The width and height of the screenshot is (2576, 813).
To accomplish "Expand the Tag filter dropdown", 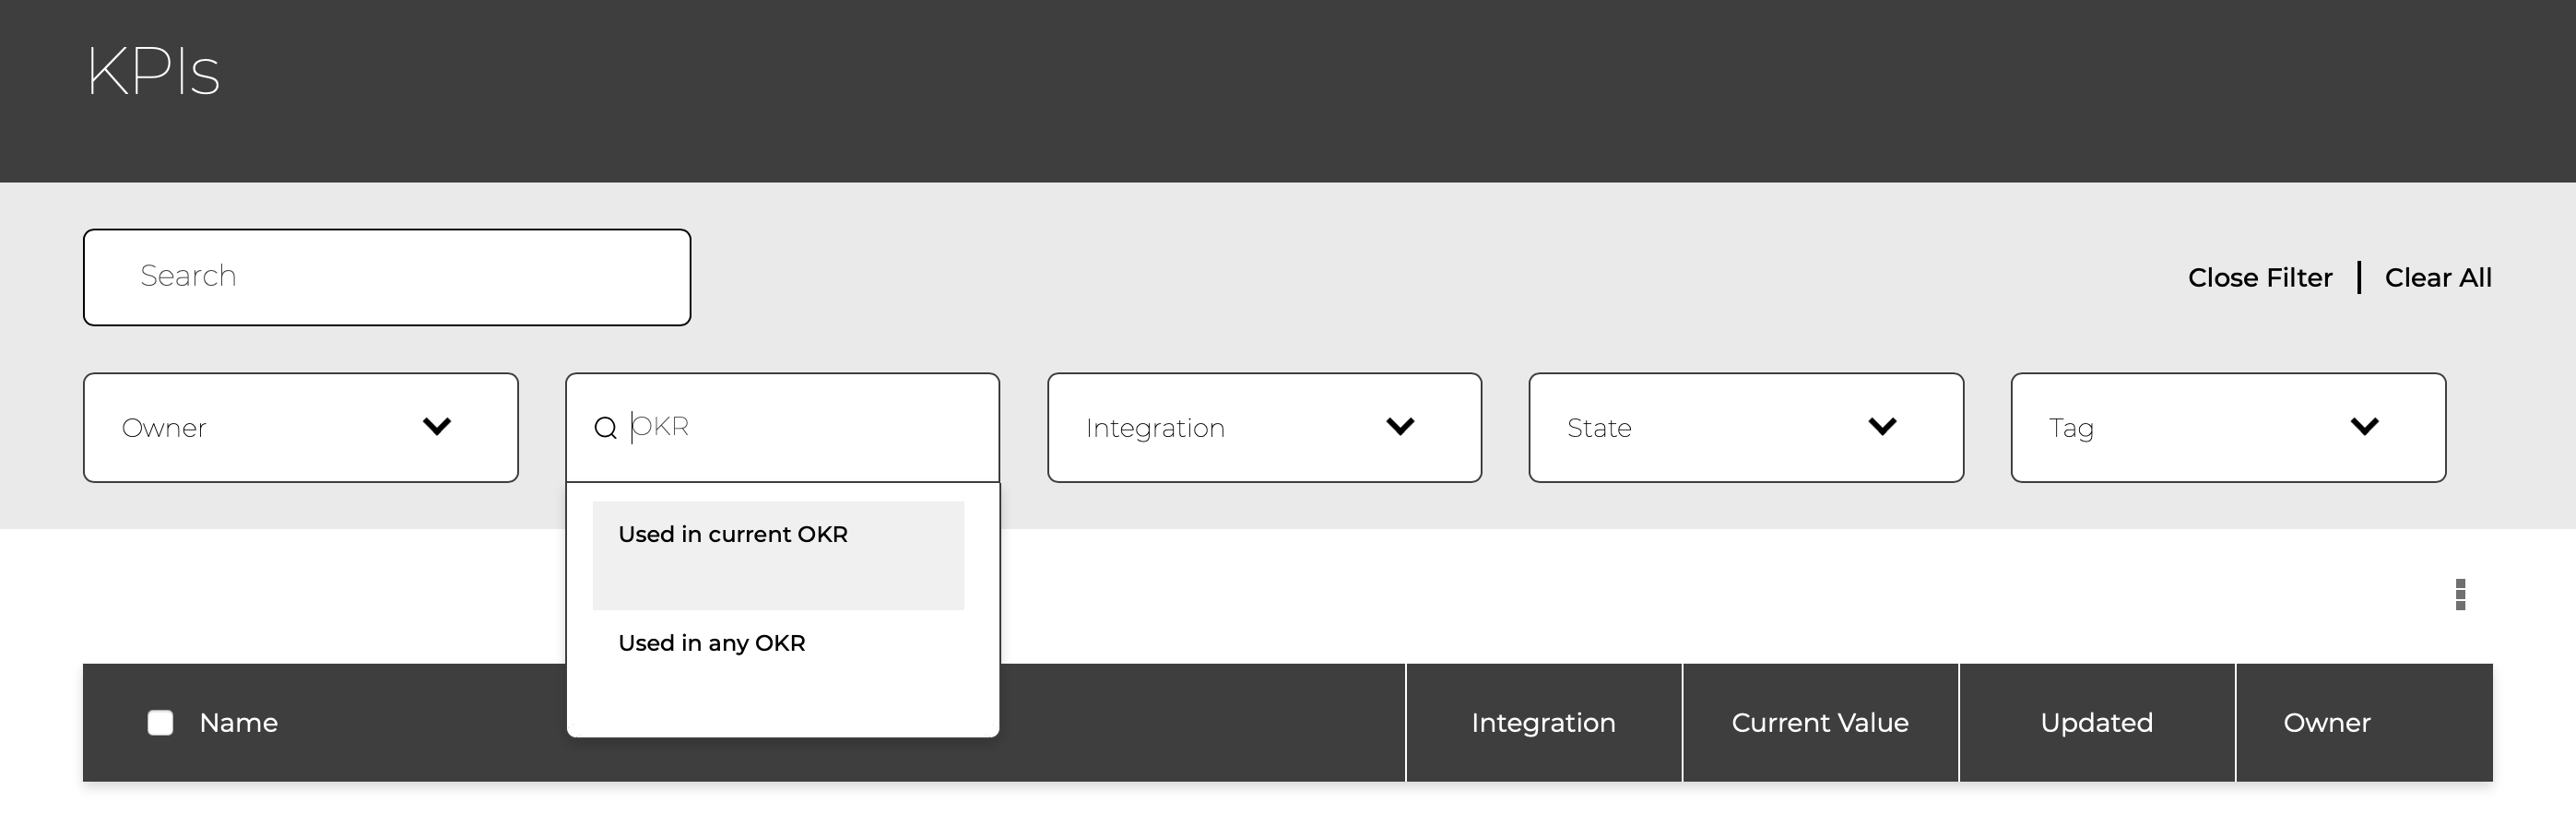I will pyautogui.click(x=2228, y=428).
